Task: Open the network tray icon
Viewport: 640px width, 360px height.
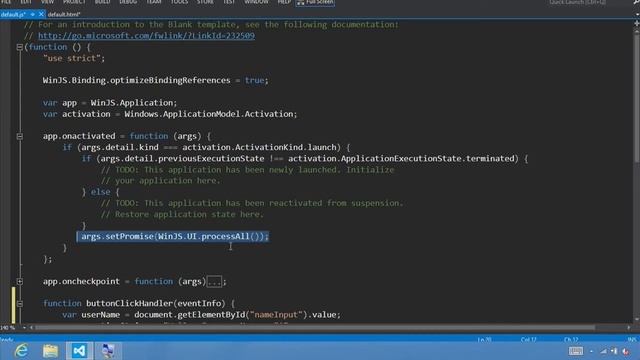Action: [604, 351]
